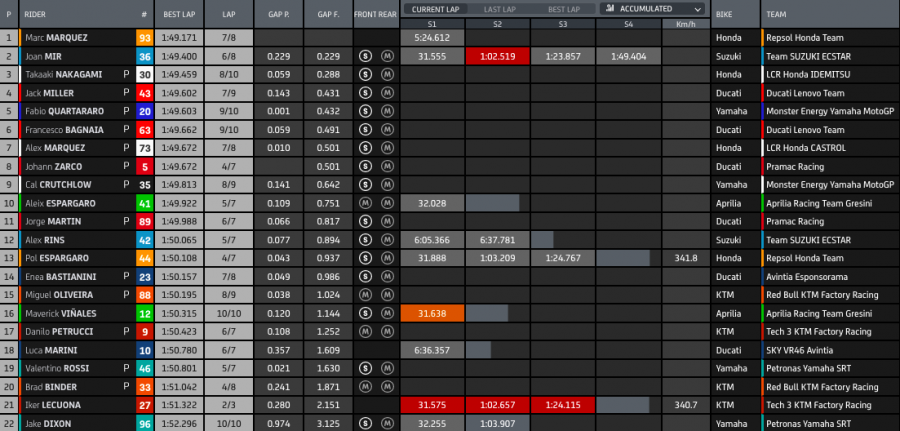Sort by the Team column header

[x=777, y=15]
